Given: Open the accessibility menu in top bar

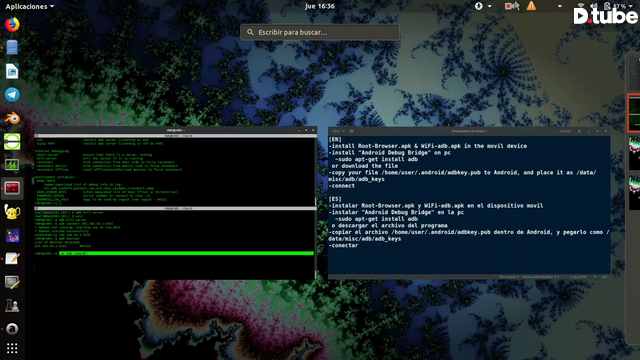Looking at the screenshot, I should pyautogui.click(x=479, y=6).
